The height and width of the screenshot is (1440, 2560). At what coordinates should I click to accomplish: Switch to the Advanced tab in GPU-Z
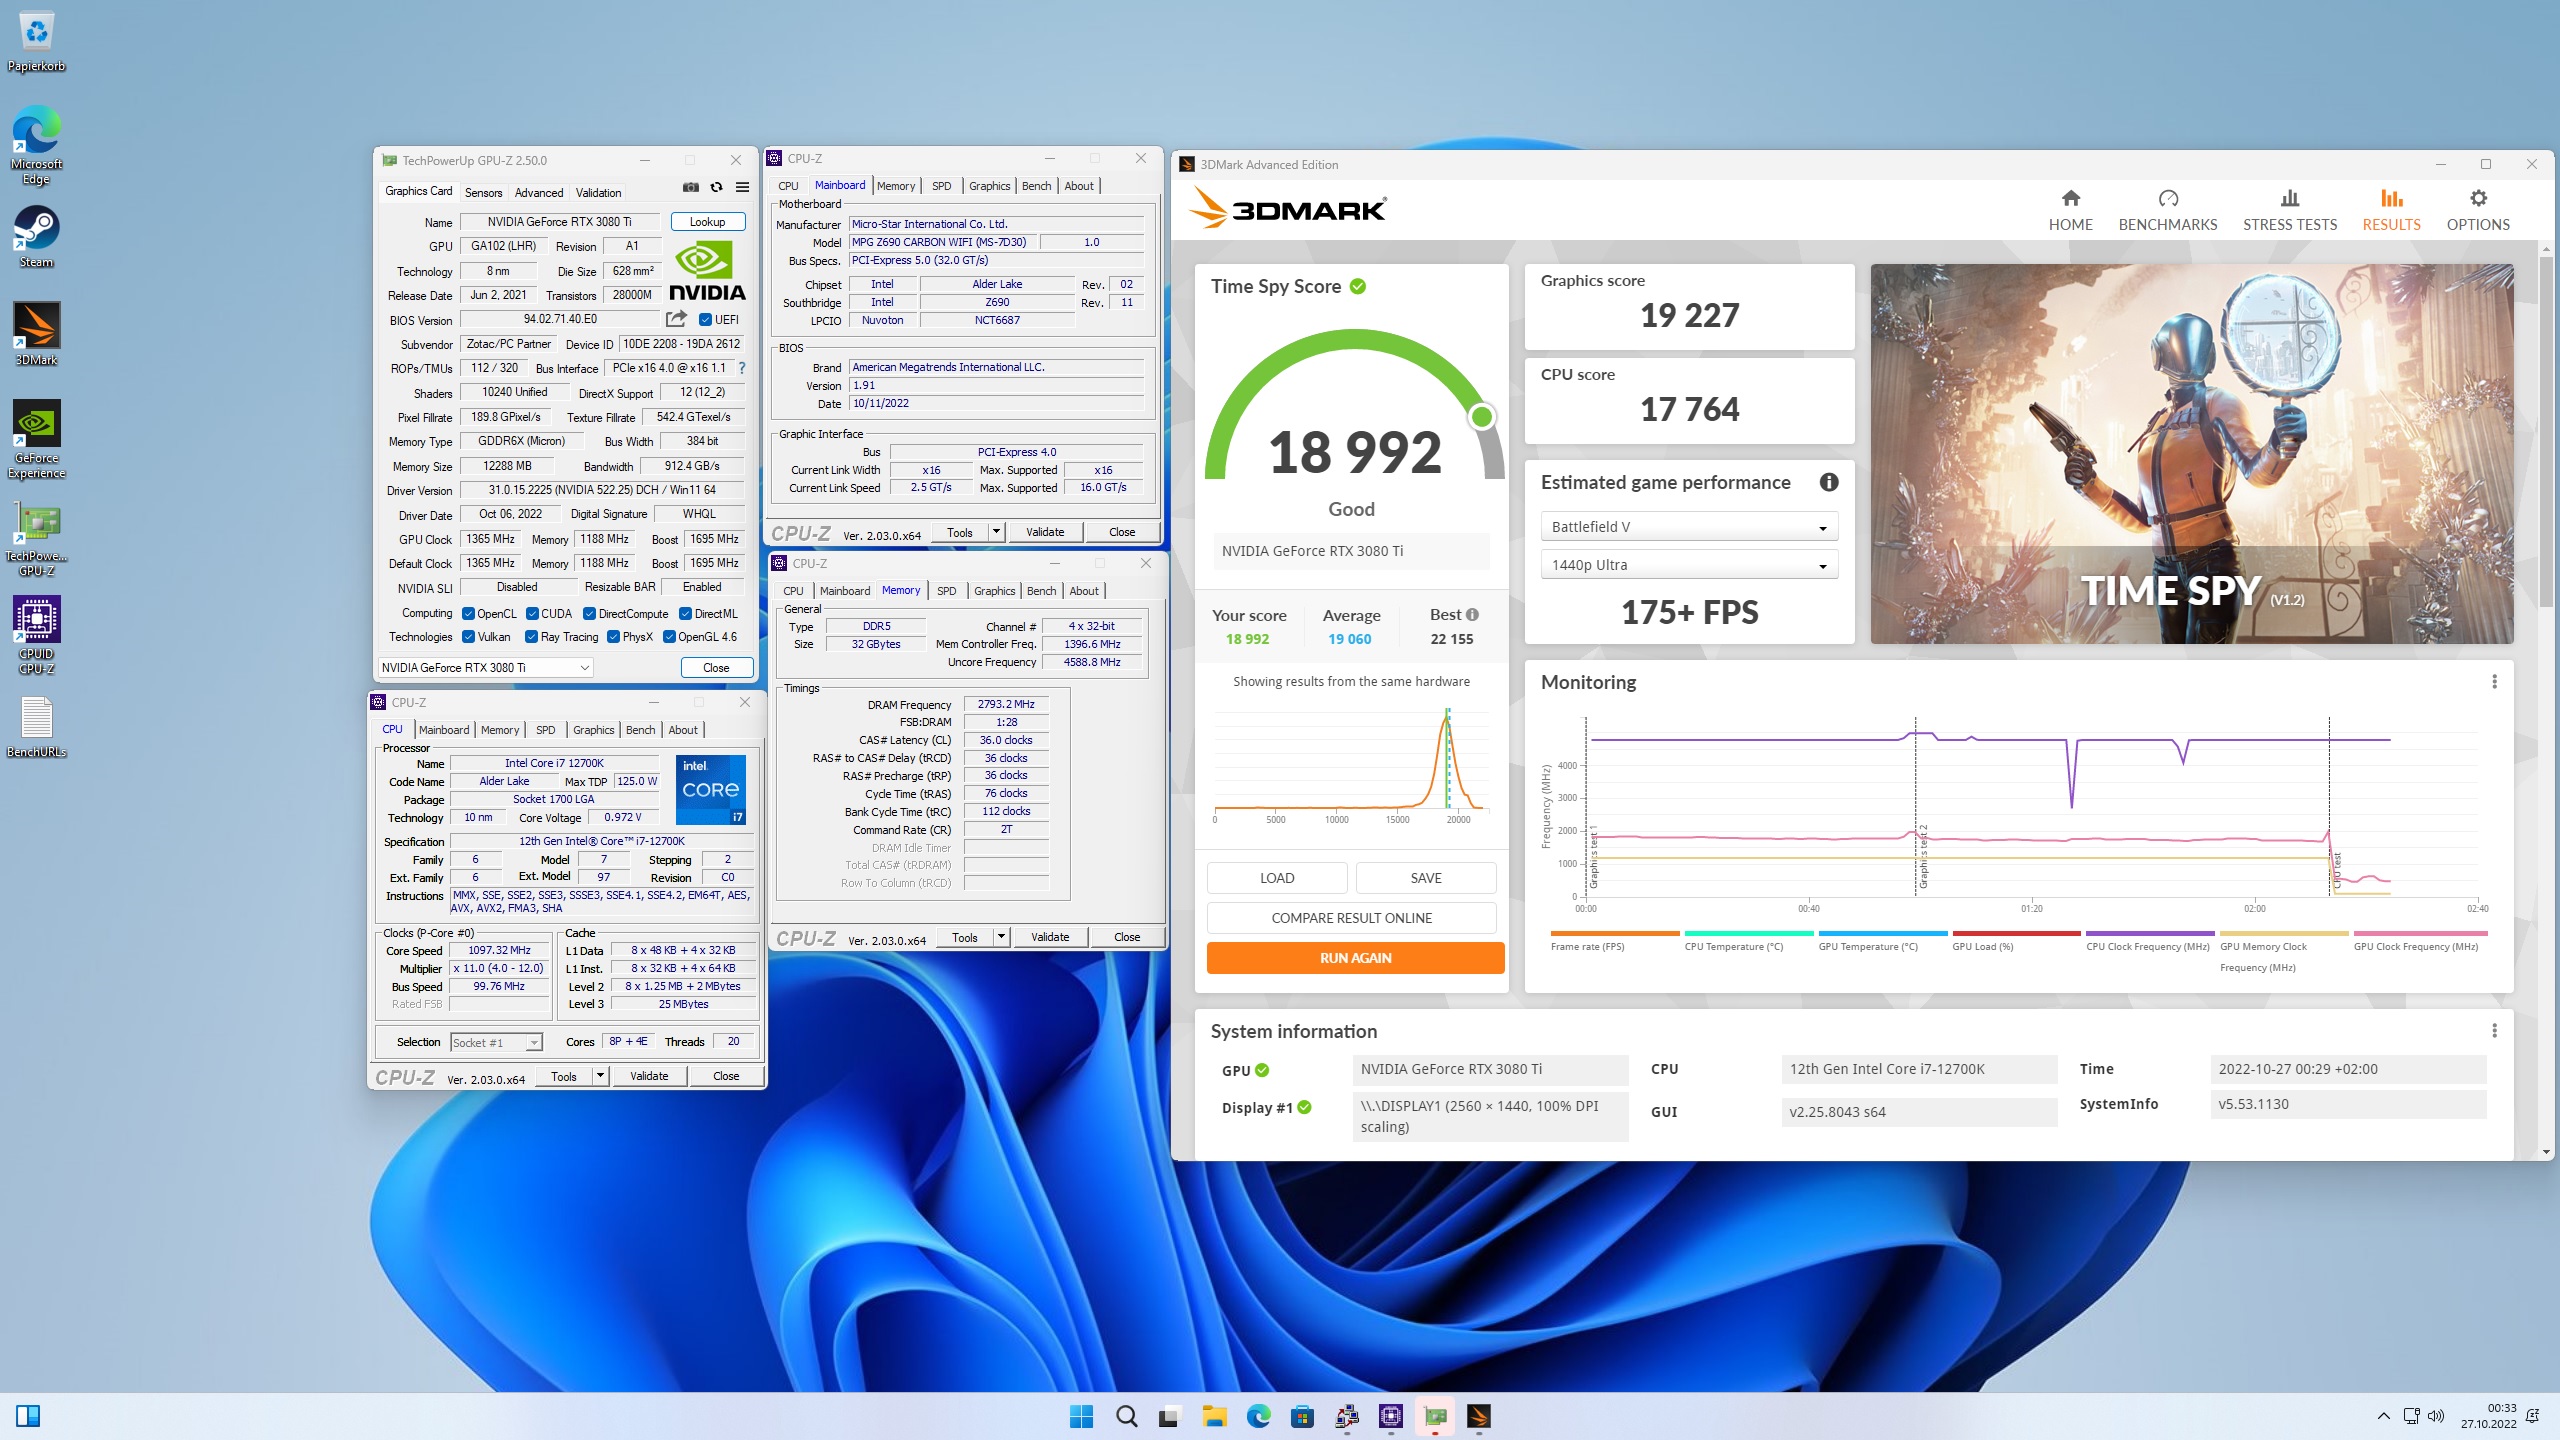pos(539,192)
